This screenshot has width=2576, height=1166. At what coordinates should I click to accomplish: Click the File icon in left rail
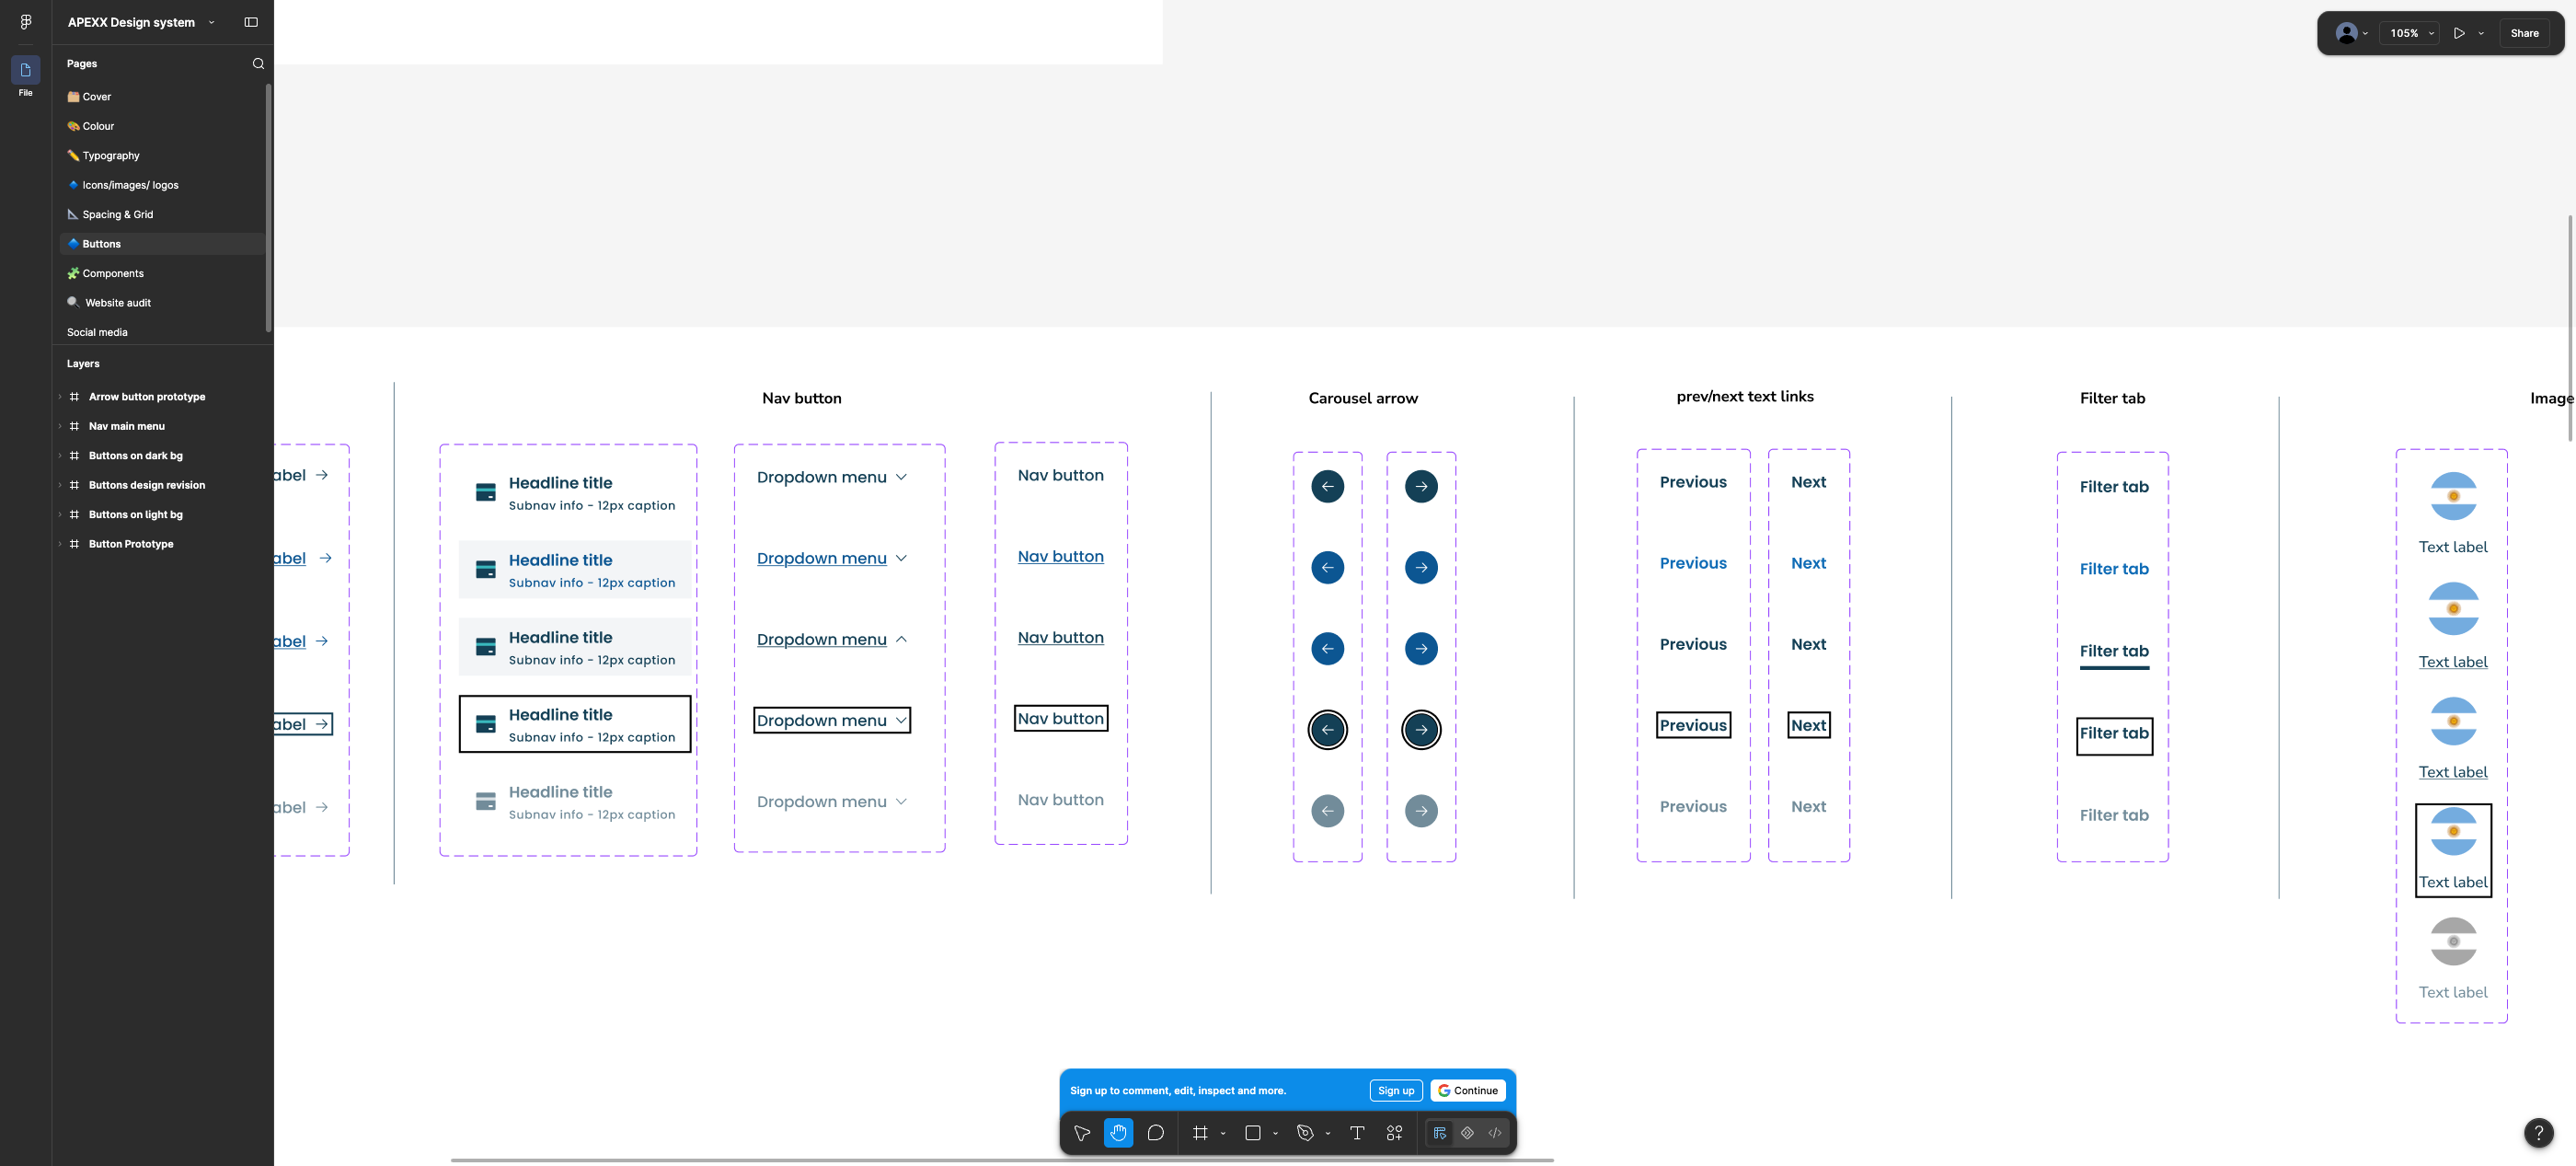pyautogui.click(x=25, y=70)
